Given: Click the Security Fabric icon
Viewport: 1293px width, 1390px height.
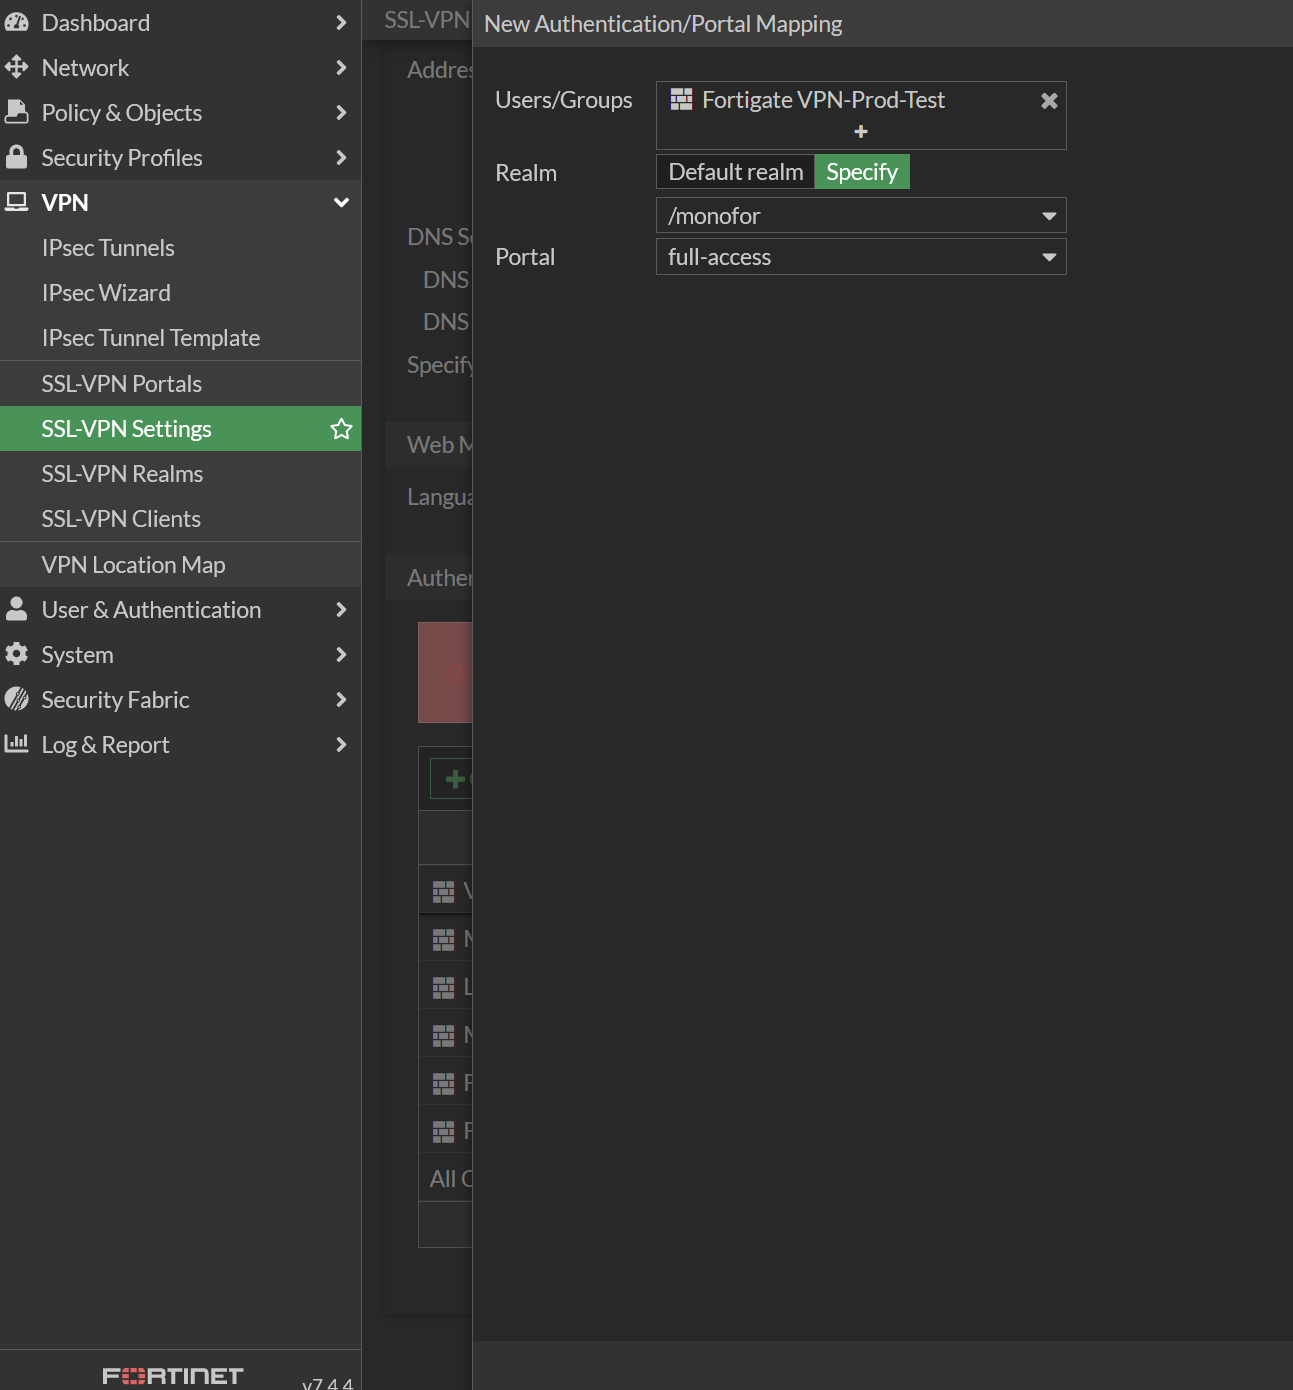Looking at the screenshot, I should click(16, 699).
